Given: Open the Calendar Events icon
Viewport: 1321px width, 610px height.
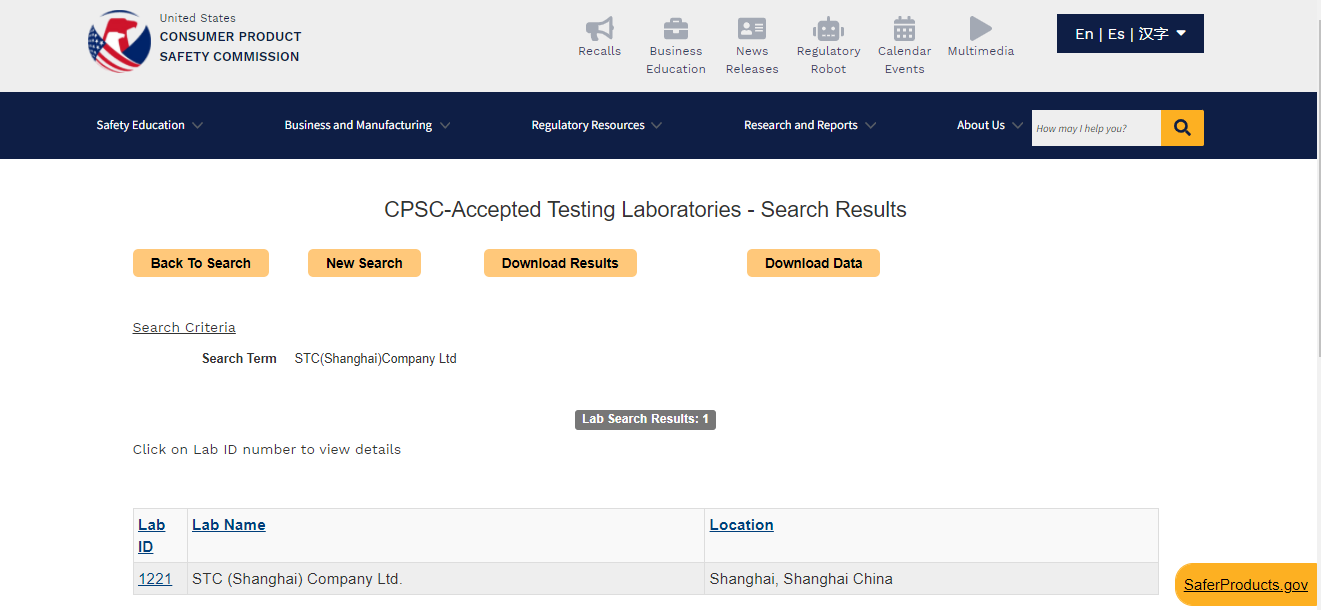Looking at the screenshot, I should point(904,28).
